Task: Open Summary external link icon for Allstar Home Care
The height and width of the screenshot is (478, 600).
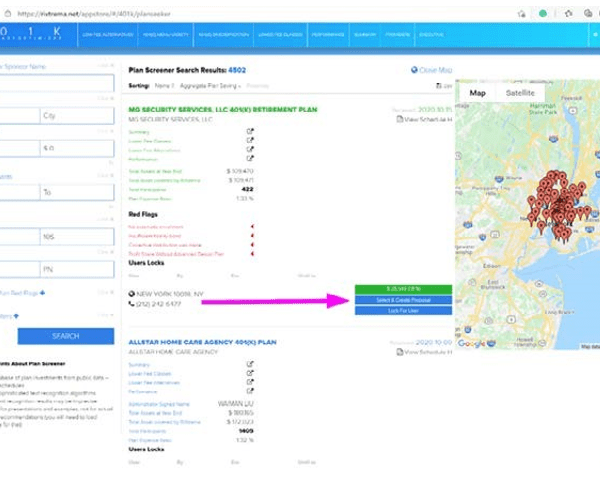Action: (x=250, y=365)
